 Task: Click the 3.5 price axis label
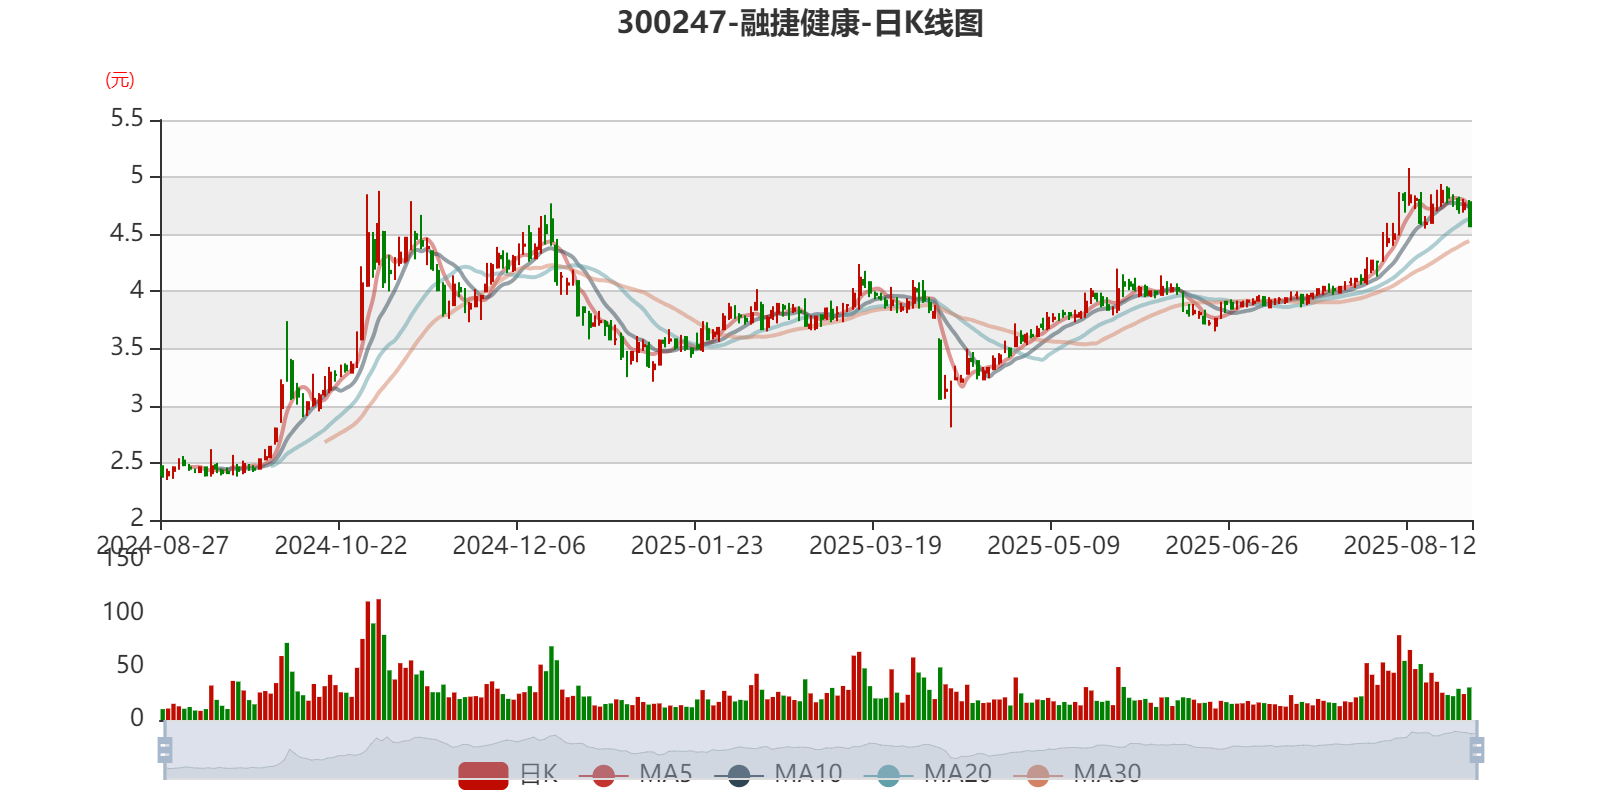tap(127, 348)
